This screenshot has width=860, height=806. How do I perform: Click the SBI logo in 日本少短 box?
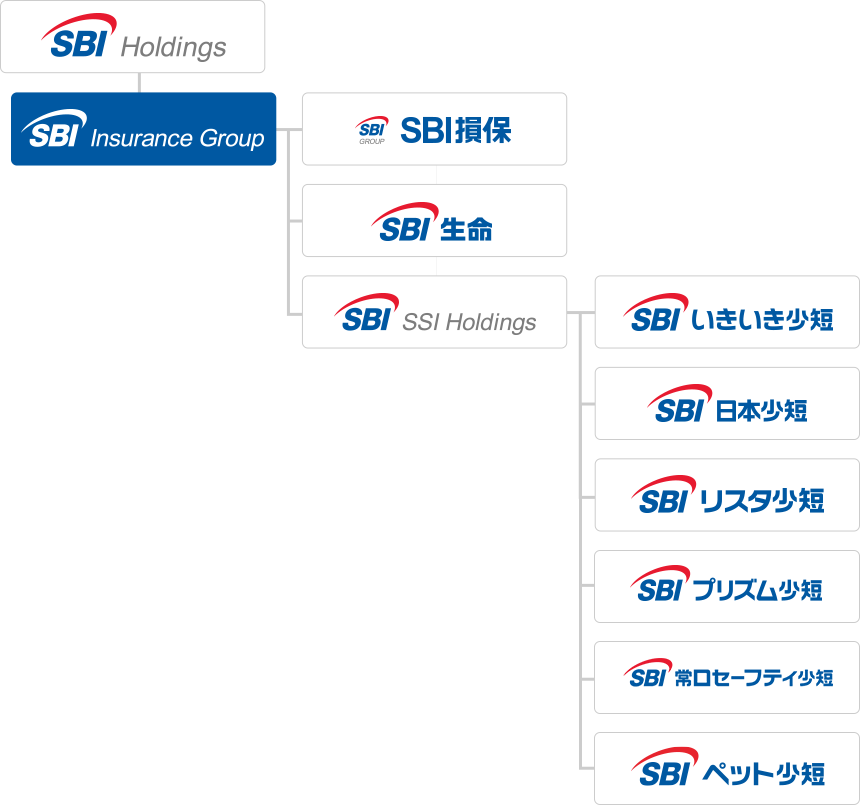[x=680, y=404]
